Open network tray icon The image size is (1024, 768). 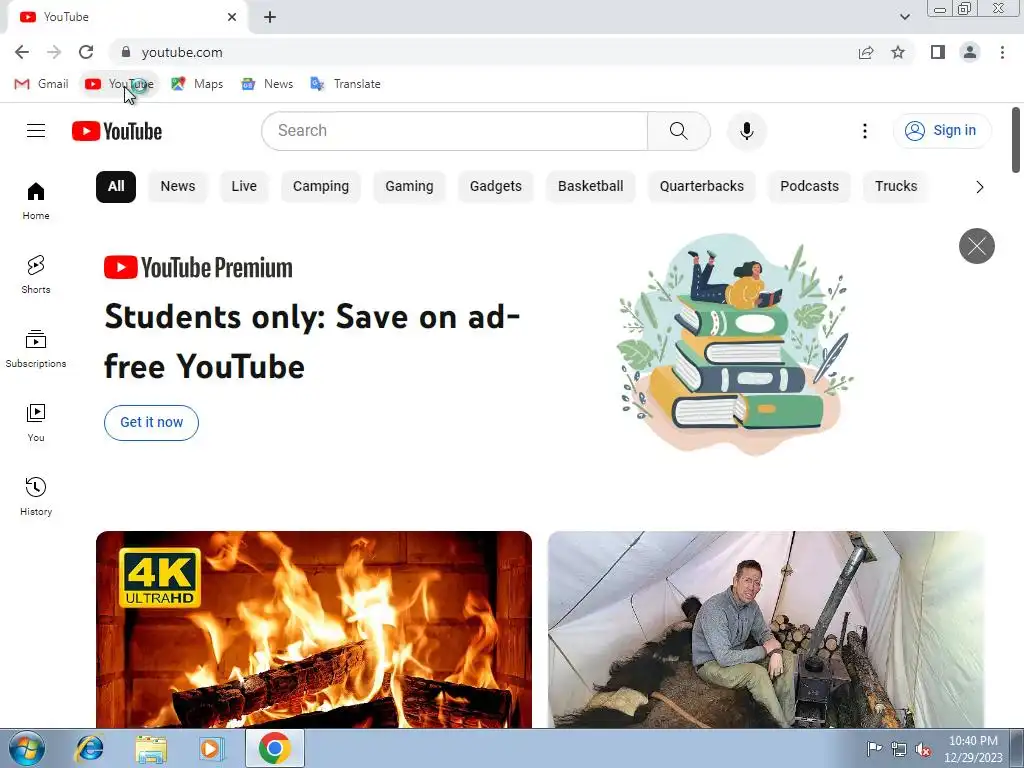click(899, 748)
